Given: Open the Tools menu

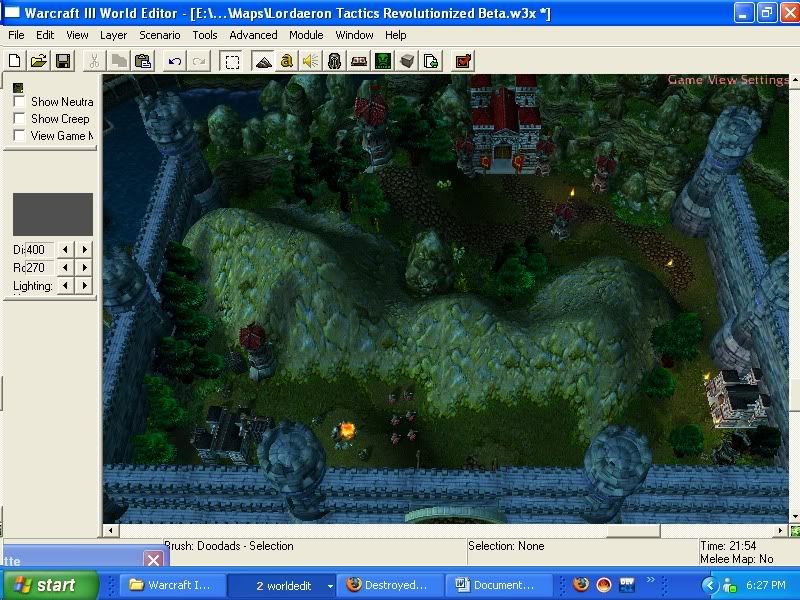Looking at the screenshot, I should (205, 35).
